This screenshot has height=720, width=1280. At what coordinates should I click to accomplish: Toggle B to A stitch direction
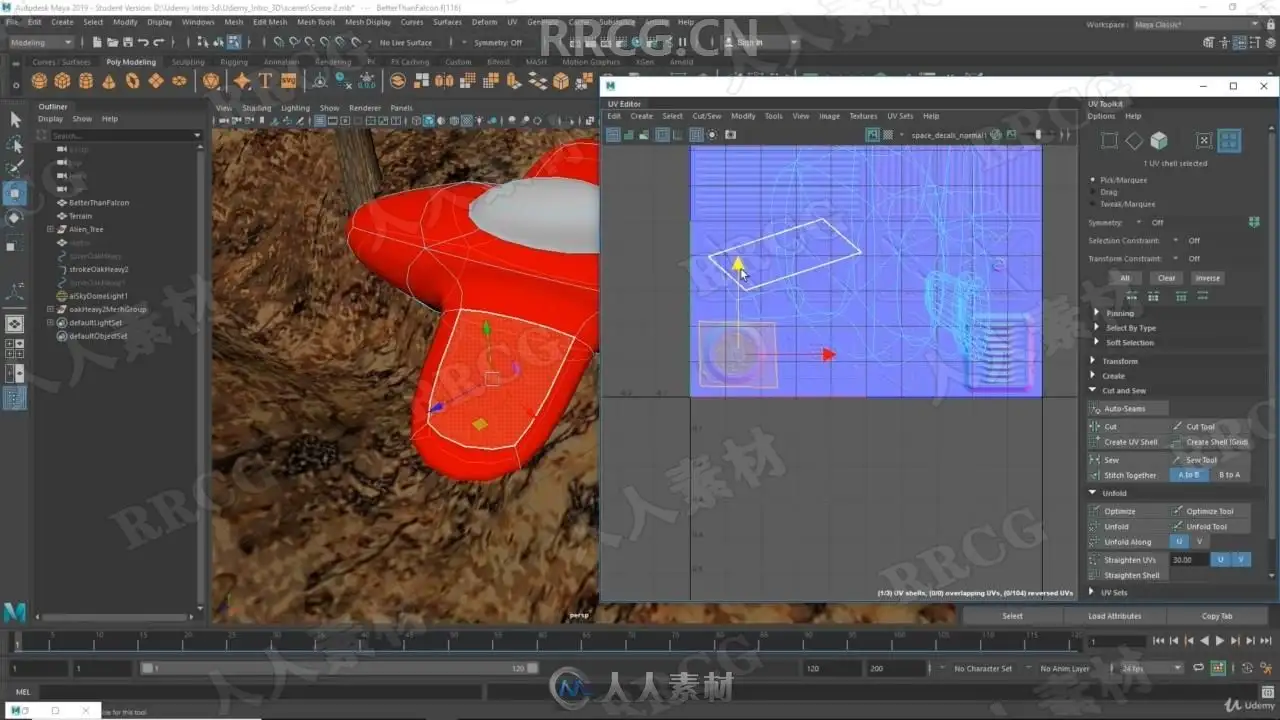pyautogui.click(x=1229, y=475)
